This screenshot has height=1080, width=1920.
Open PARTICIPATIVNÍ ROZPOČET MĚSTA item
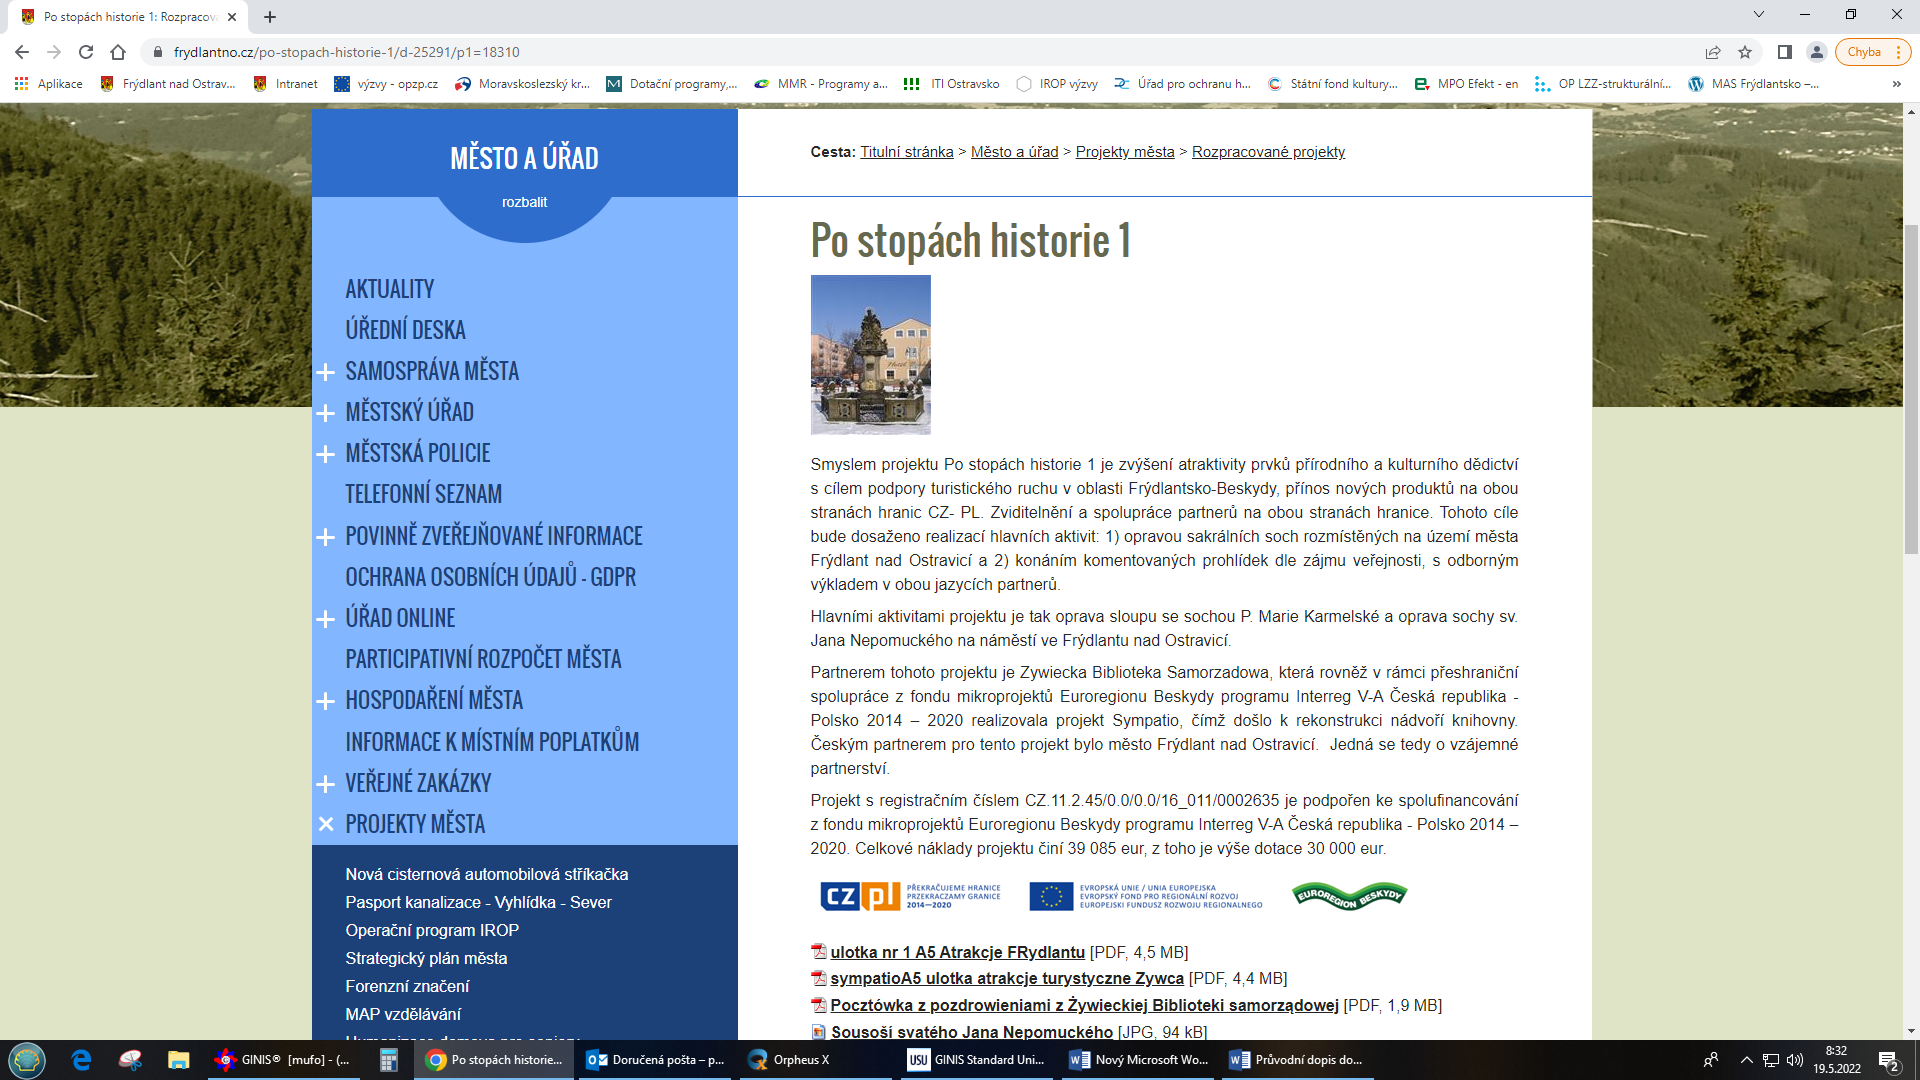[x=483, y=659]
